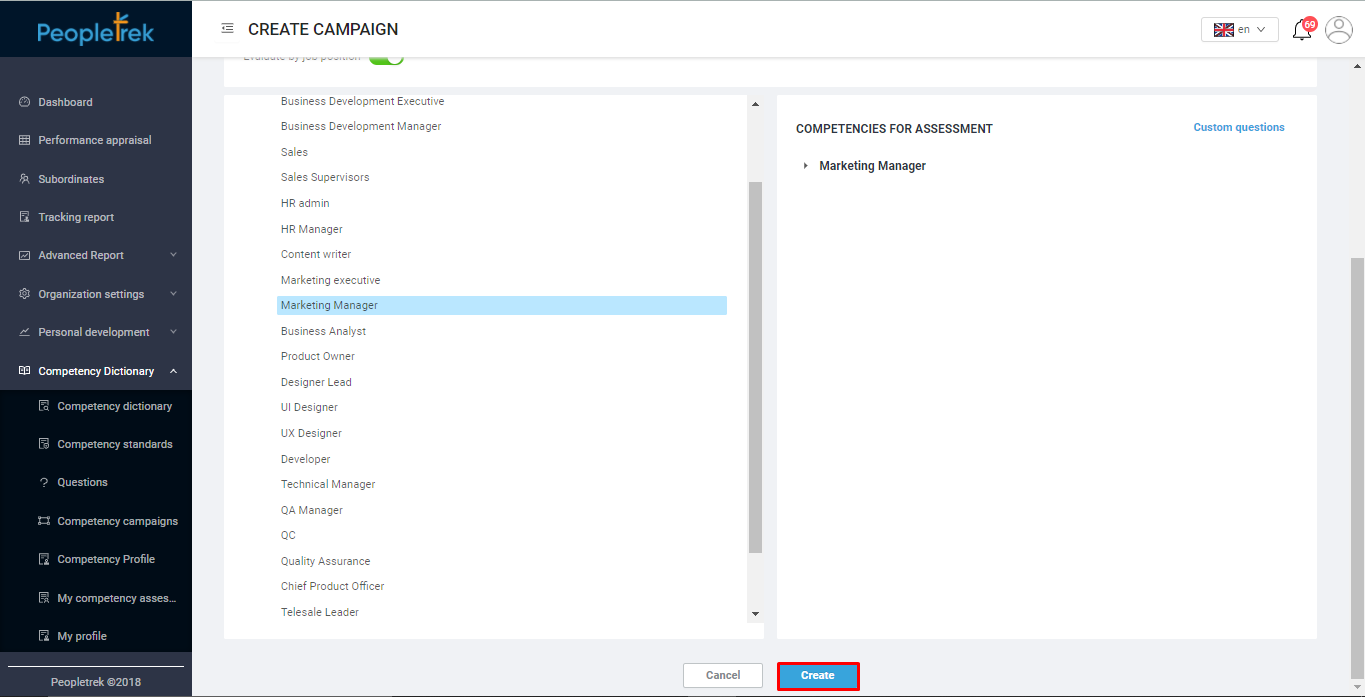Click the notification bell icon
Viewport: 1365px width, 697px height.
1301,30
